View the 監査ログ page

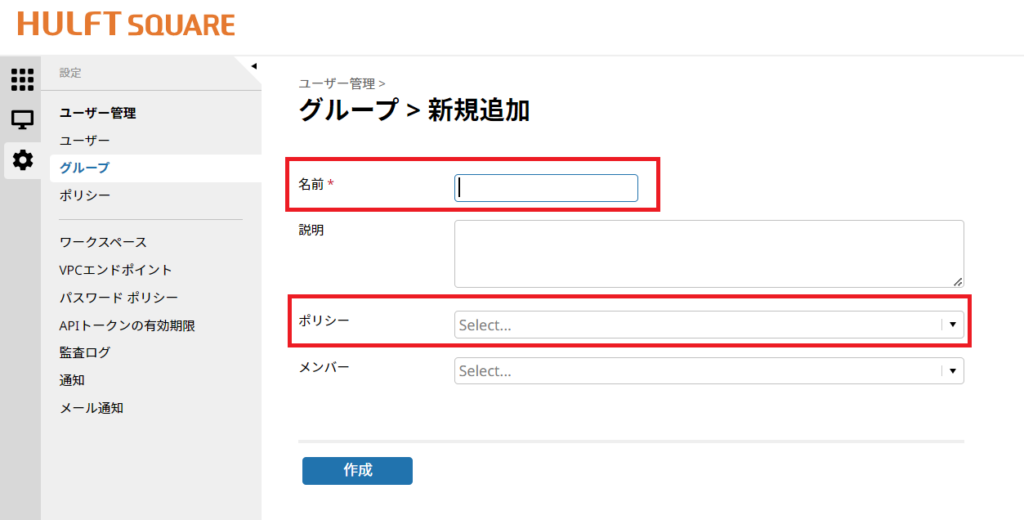click(84, 352)
